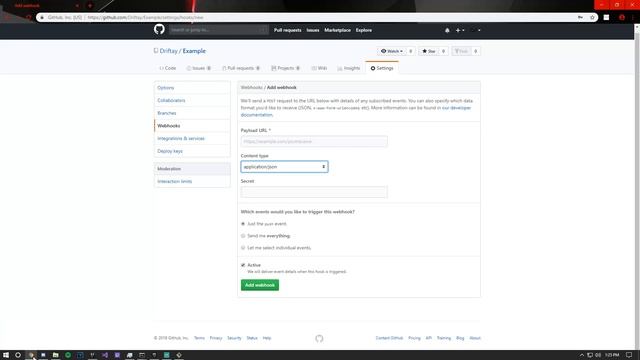Open the Action Center notification icon

click(x=629, y=355)
